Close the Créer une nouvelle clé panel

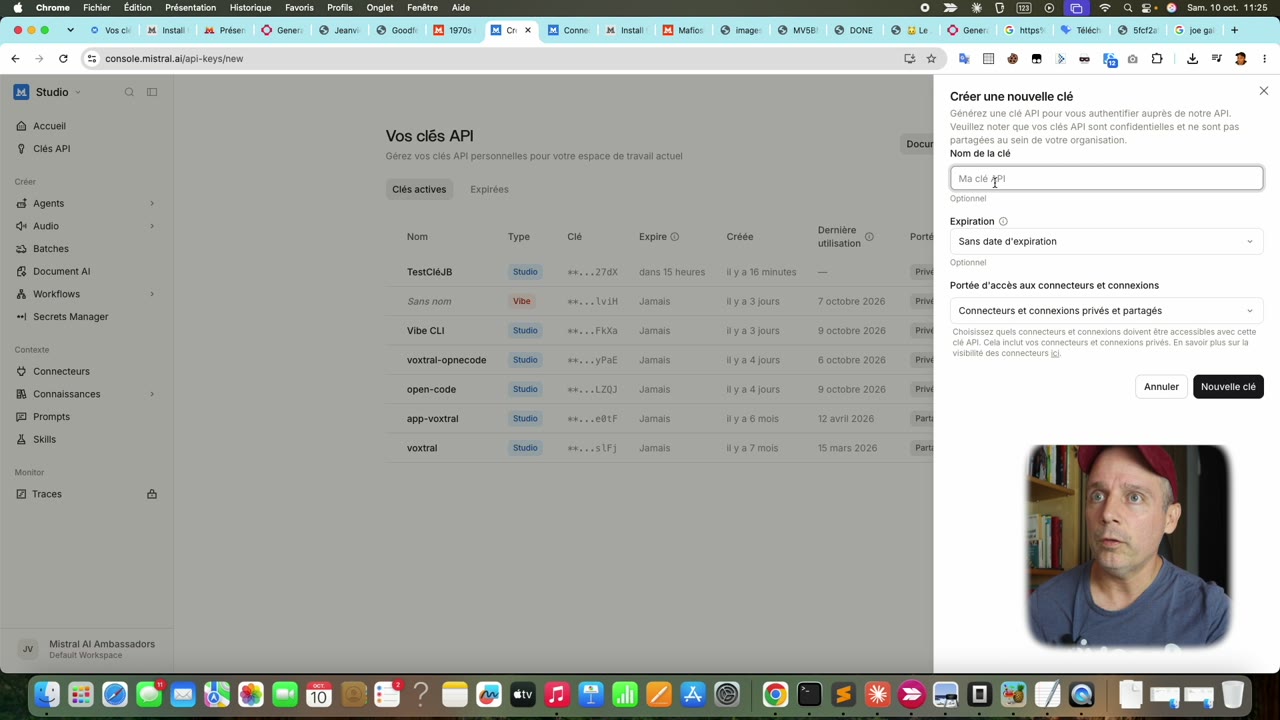click(1263, 91)
